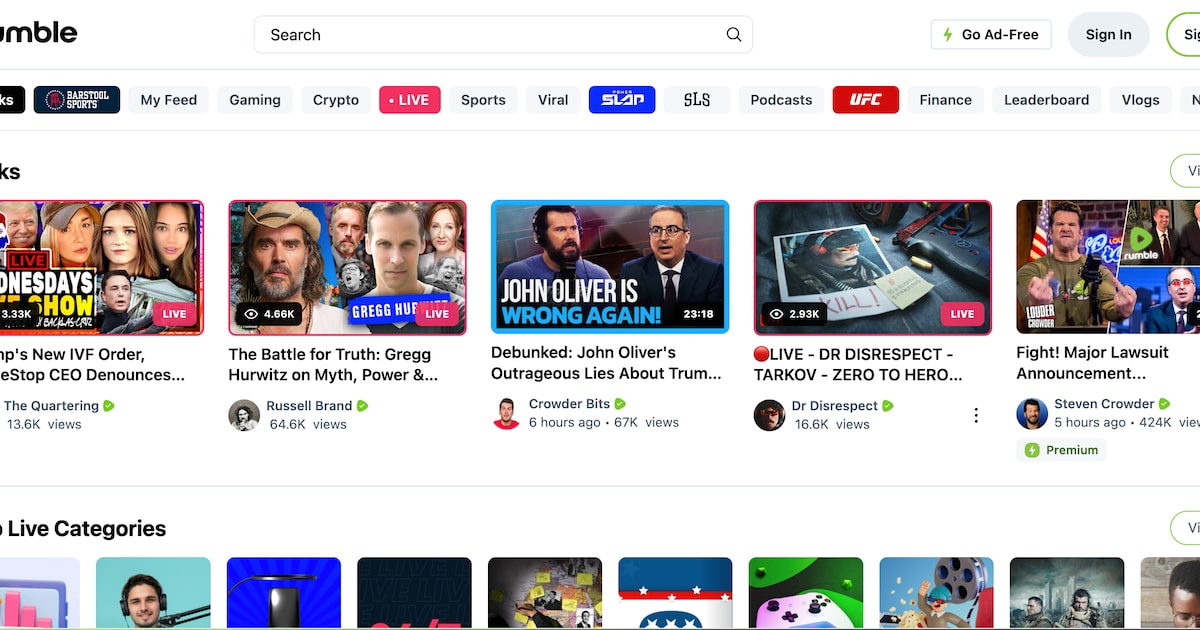Viewport: 1200px width, 630px height.
Task: Select the UFC logo chip
Action: pos(866,100)
